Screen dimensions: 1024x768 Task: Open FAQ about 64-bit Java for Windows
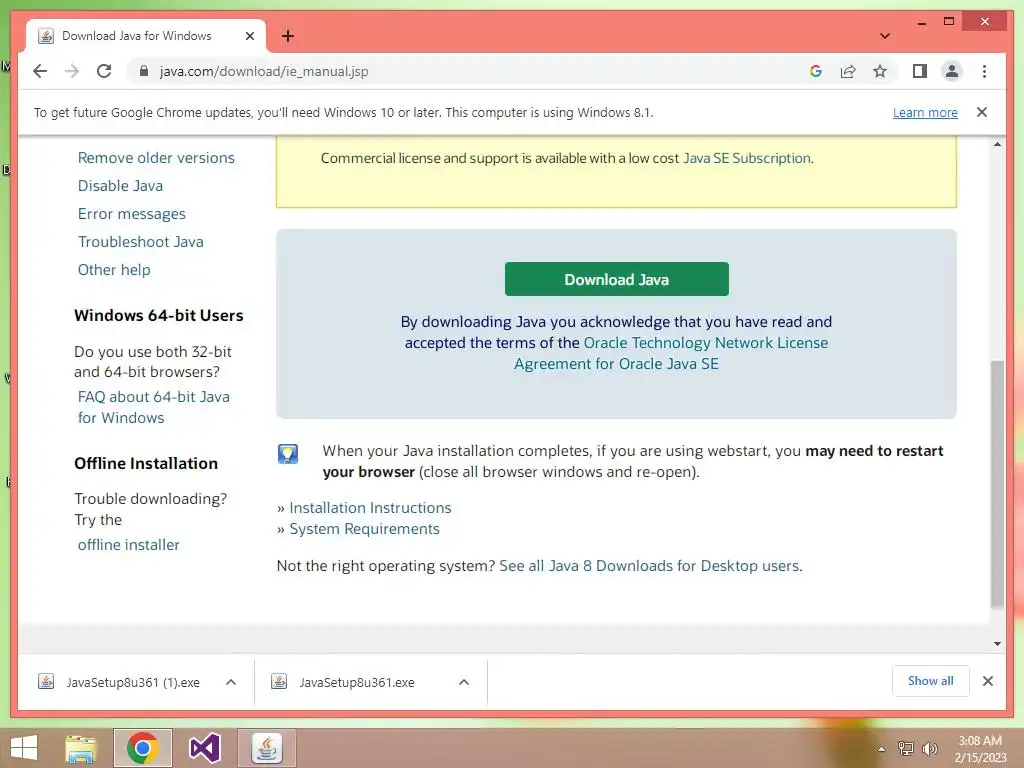click(153, 407)
